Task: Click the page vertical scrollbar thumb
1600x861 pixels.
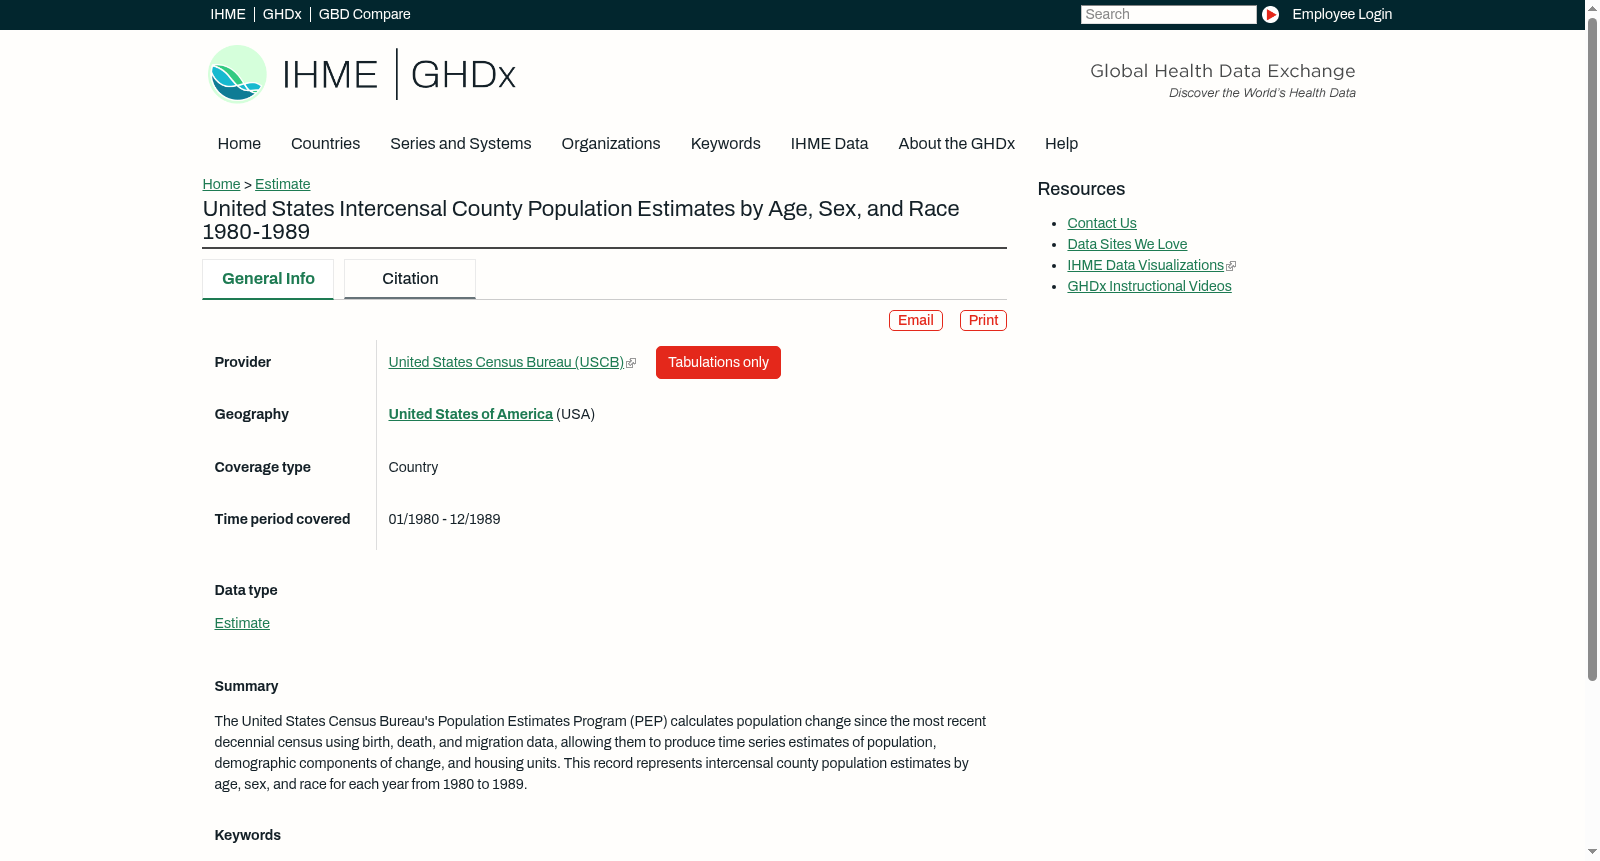Action: coord(1592,348)
